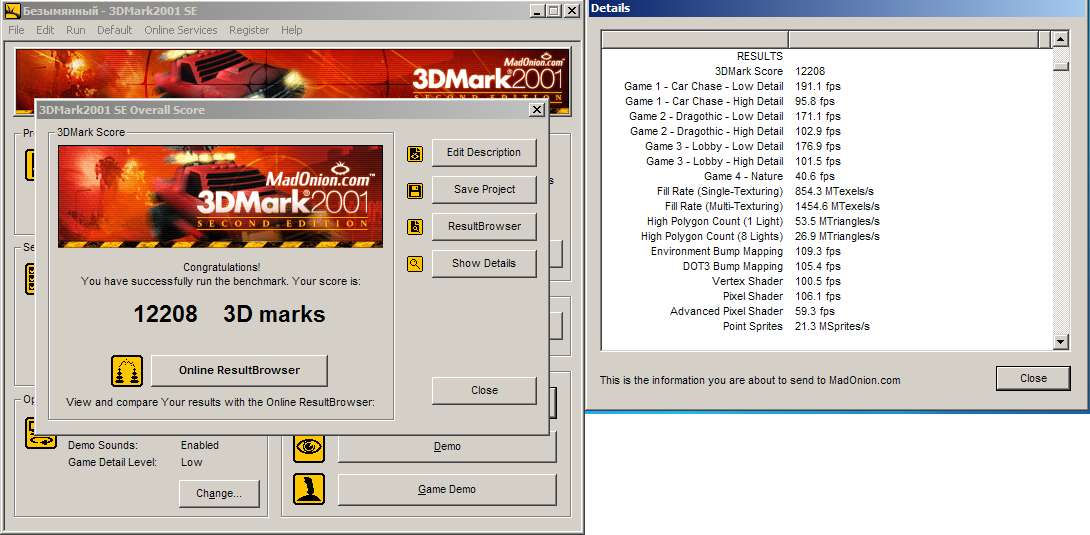Click the 3DMark2001 SE title bar app icon
The height and width of the screenshot is (535, 1090).
12,11
